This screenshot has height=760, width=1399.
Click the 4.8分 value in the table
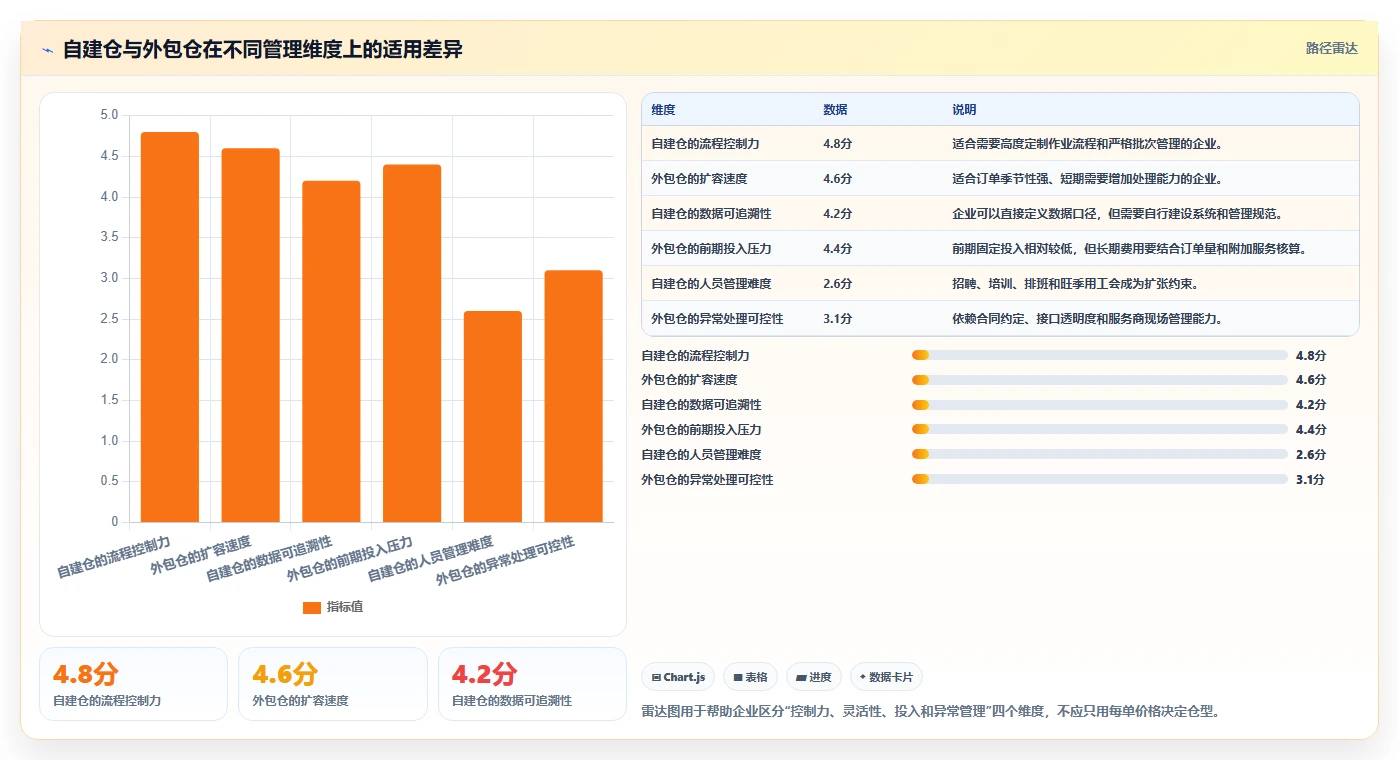[x=837, y=144]
